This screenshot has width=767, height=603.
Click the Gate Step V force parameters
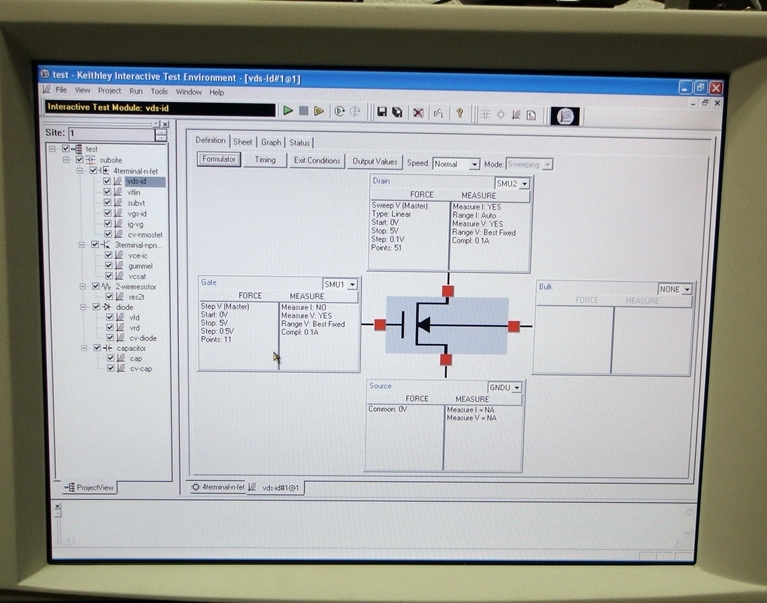coord(239,337)
